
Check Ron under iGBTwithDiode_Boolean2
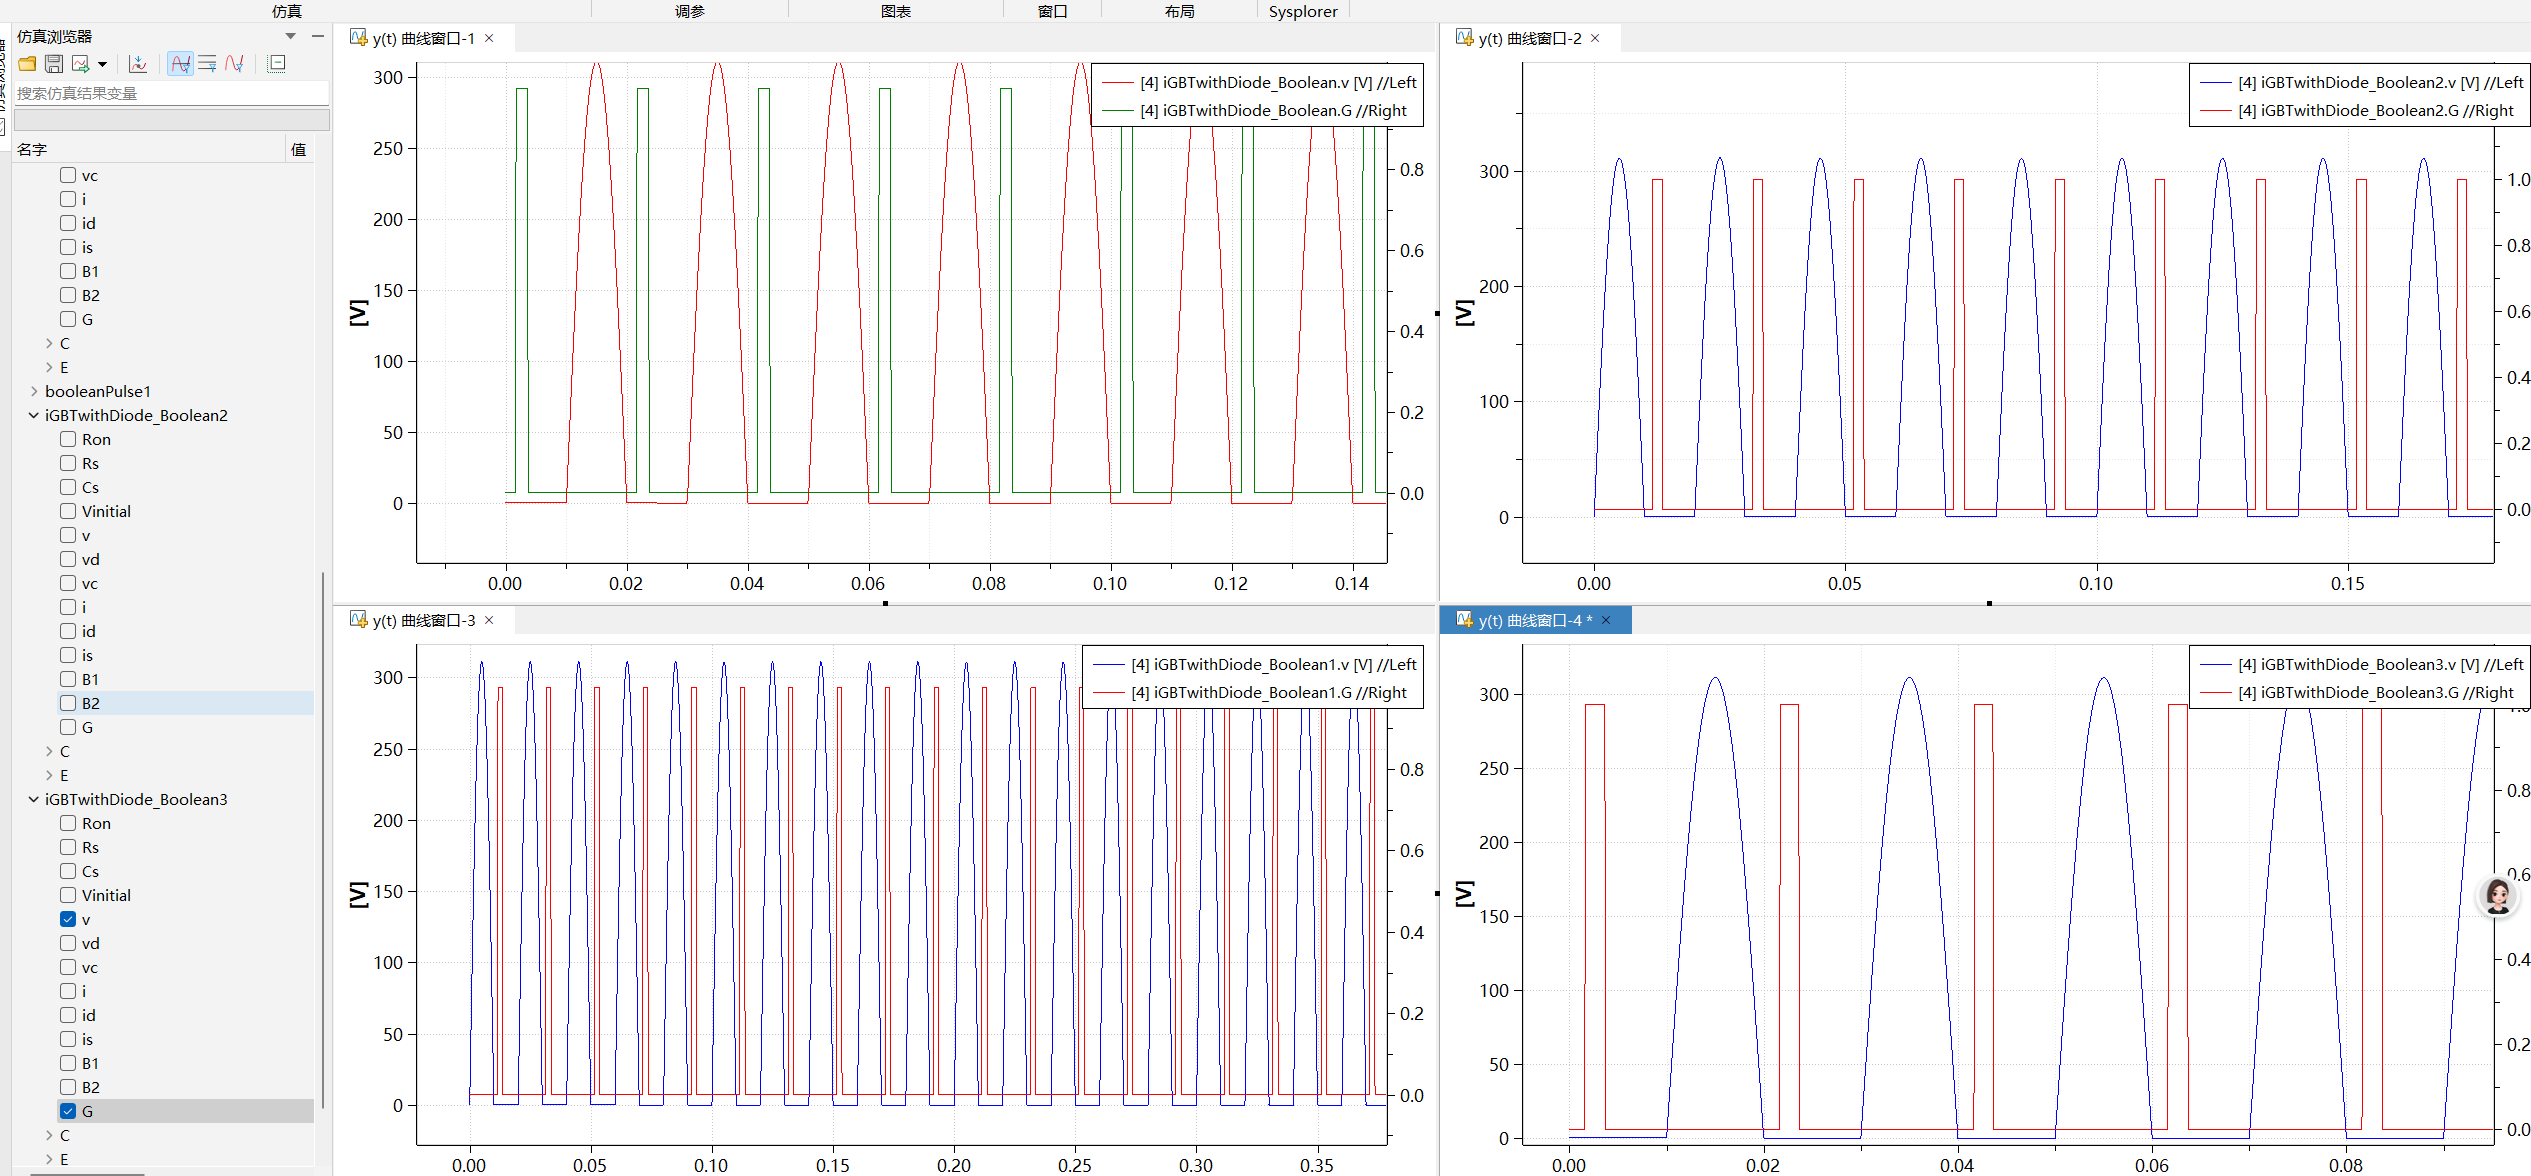[68, 439]
